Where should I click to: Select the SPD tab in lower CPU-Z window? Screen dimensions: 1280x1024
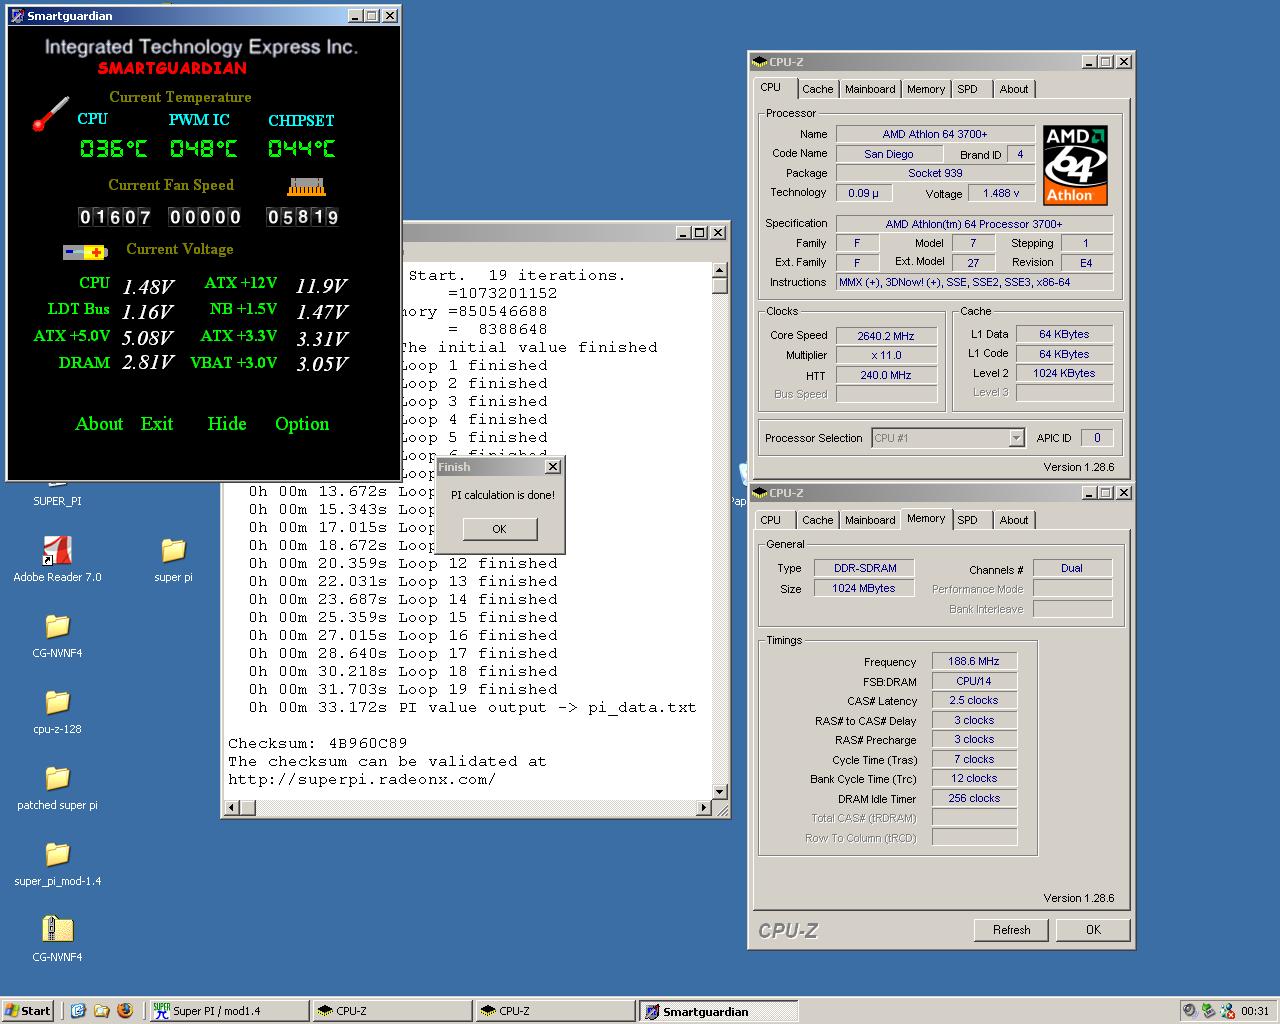coord(966,520)
